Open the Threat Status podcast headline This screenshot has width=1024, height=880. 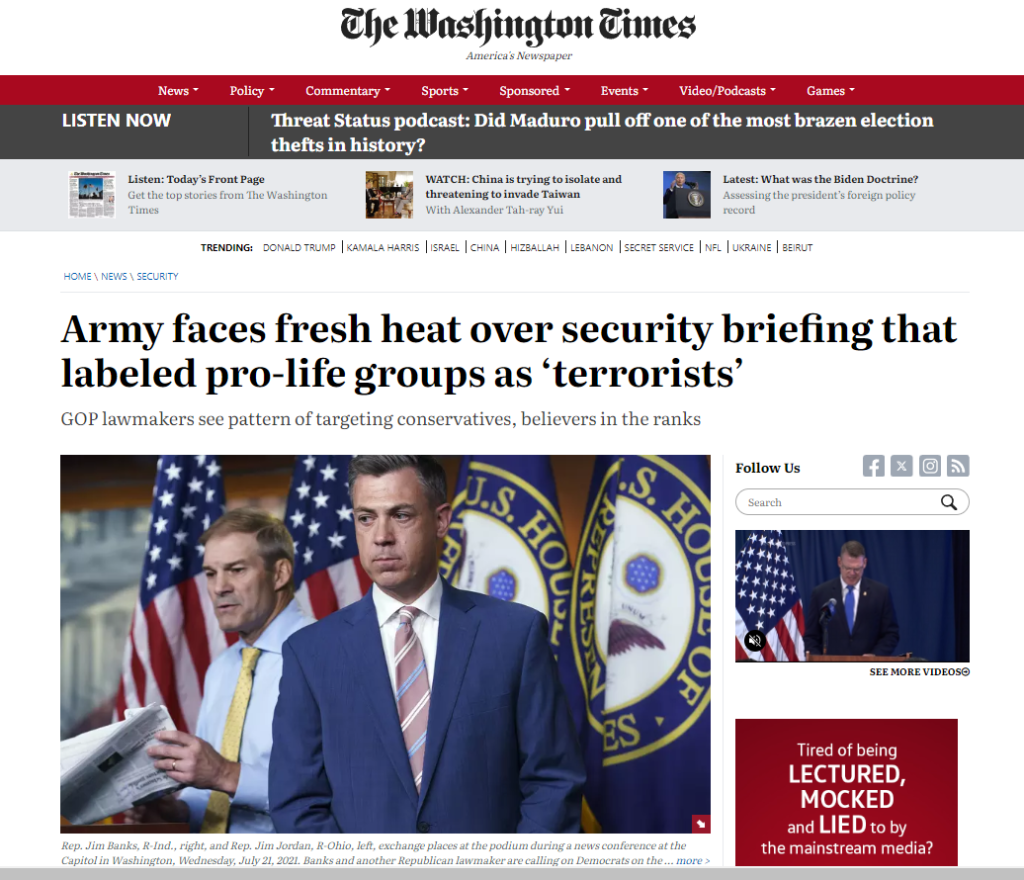click(602, 133)
